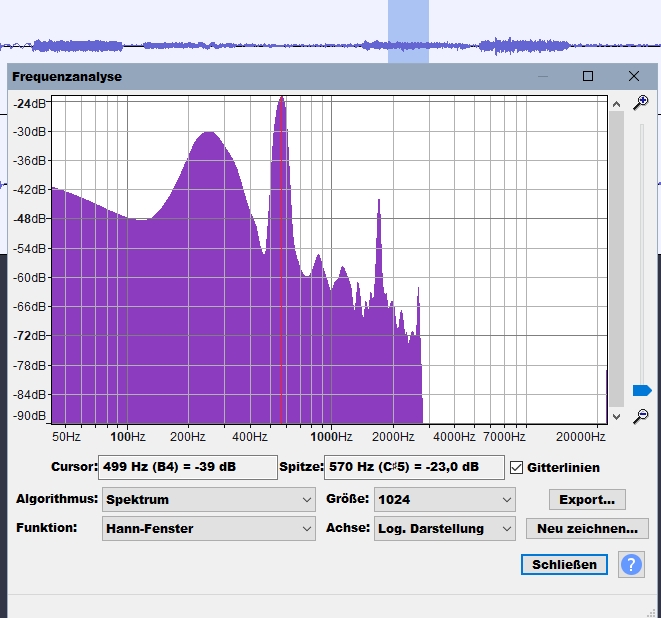The height and width of the screenshot is (618, 661).
Task: Open help via the question mark icon
Action: pyautogui.click(x=631, y=564)
